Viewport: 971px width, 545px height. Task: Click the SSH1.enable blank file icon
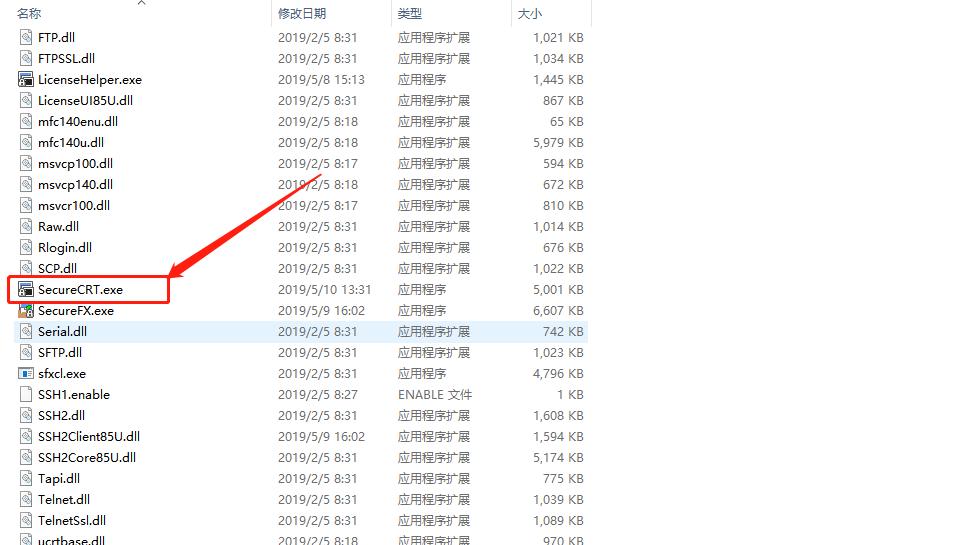click(25, 395)
